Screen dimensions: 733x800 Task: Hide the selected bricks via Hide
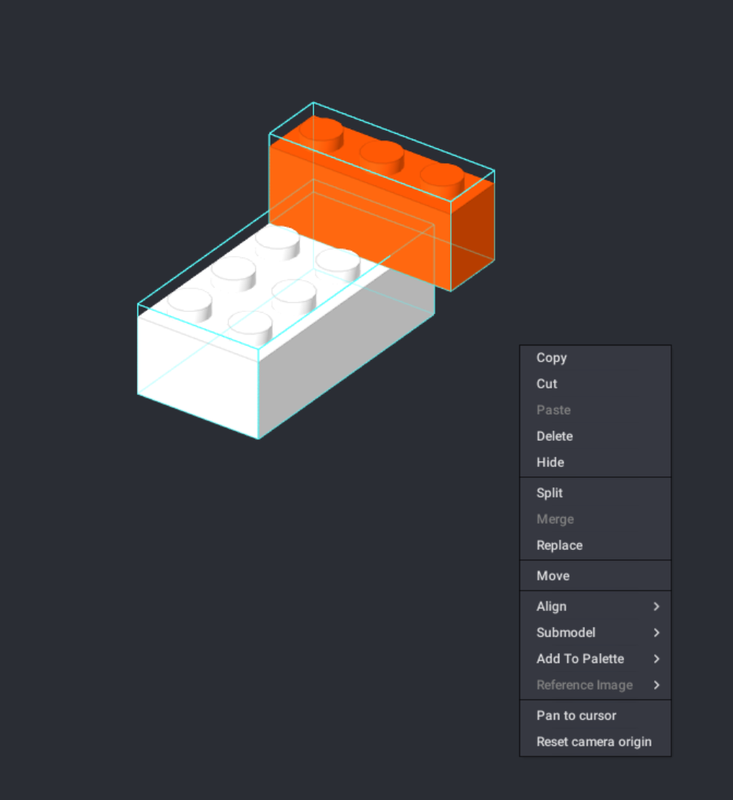point(595,462)
